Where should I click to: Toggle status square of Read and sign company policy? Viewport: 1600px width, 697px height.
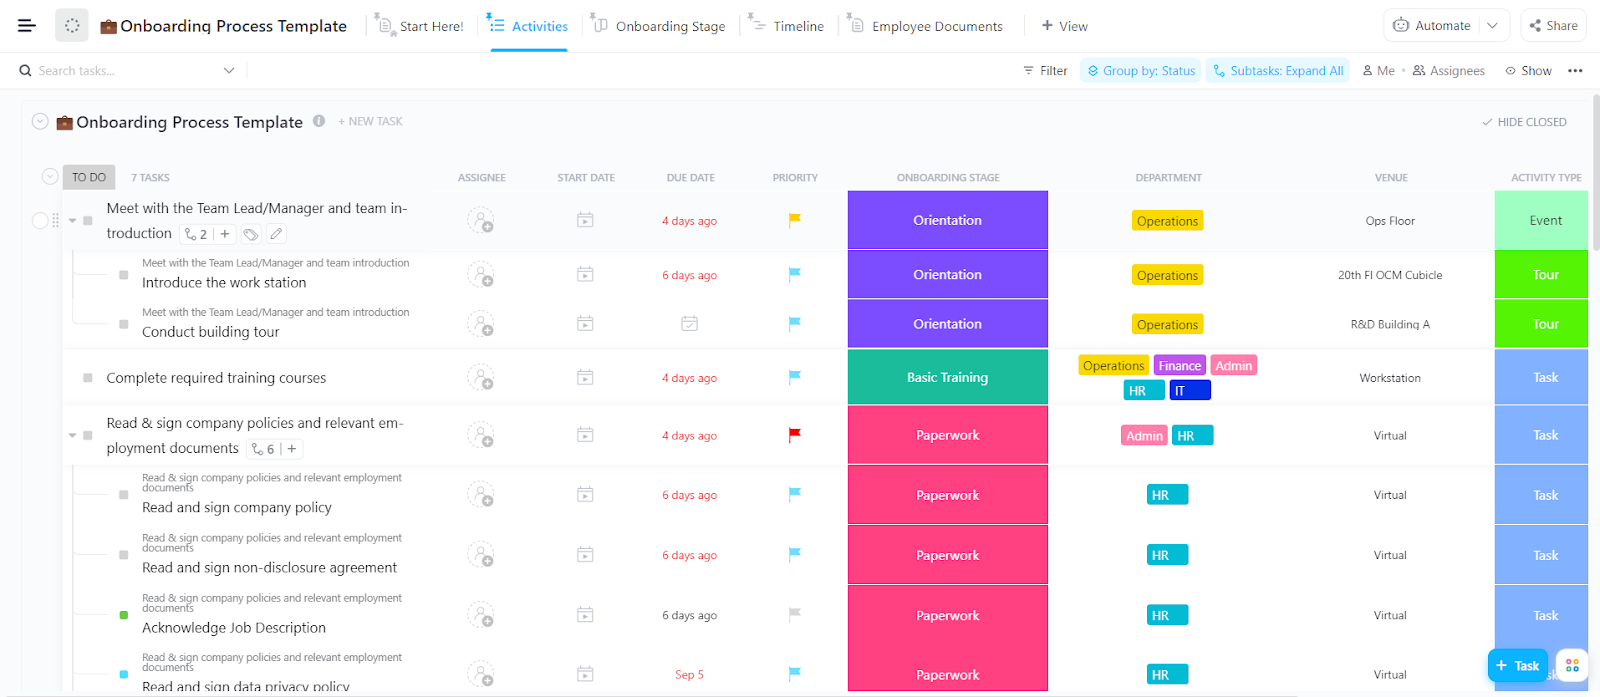point(124,495)
